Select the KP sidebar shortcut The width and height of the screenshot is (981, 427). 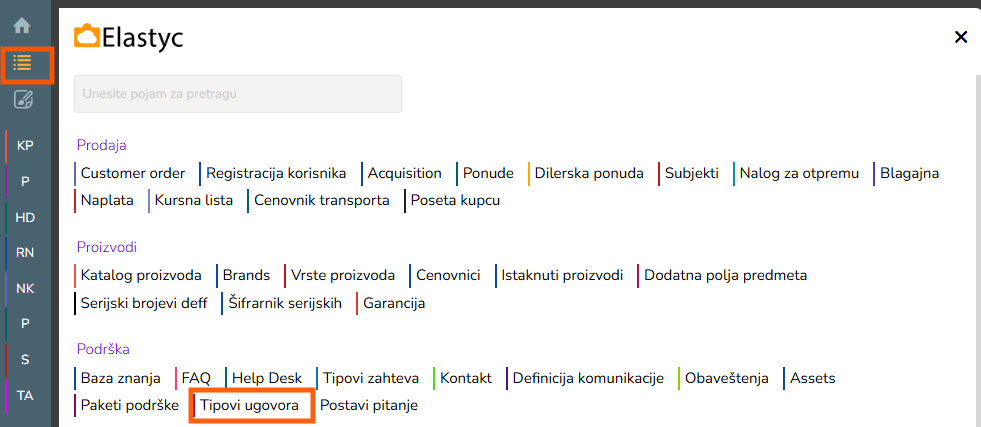pos(25,146)
